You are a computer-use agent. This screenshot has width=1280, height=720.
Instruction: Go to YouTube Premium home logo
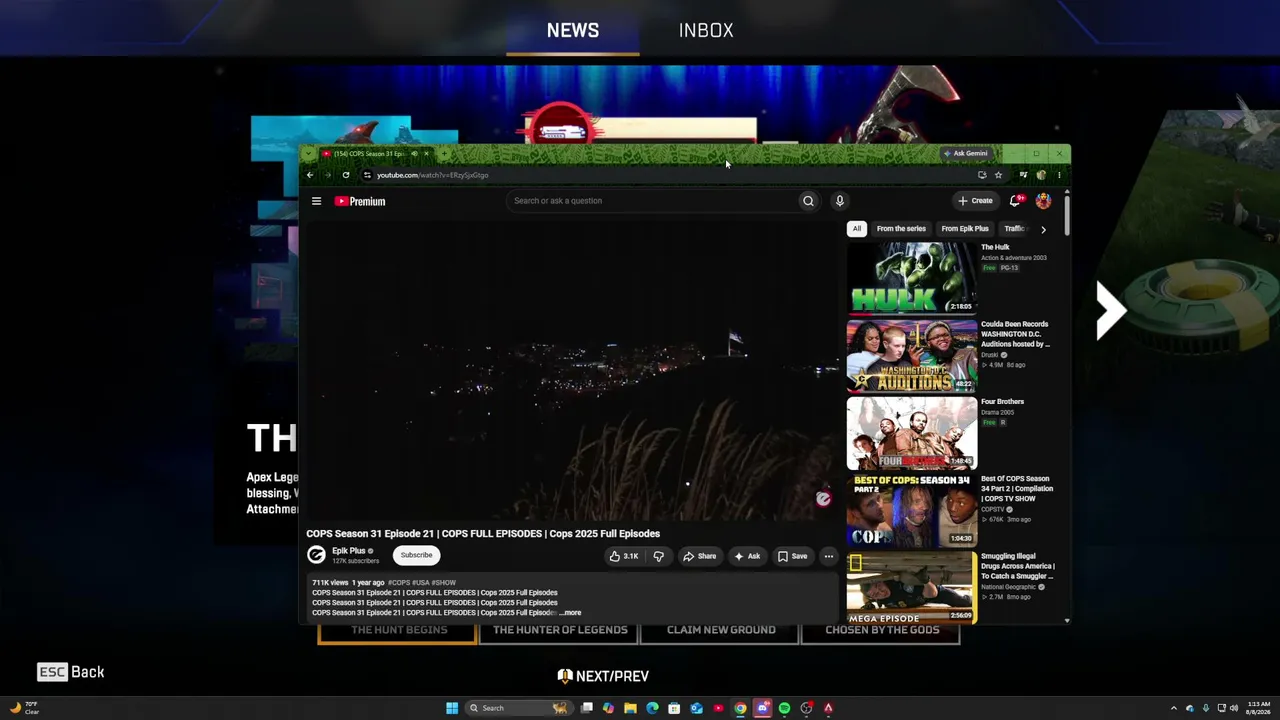pyautogui.click(x=360, y=201)
